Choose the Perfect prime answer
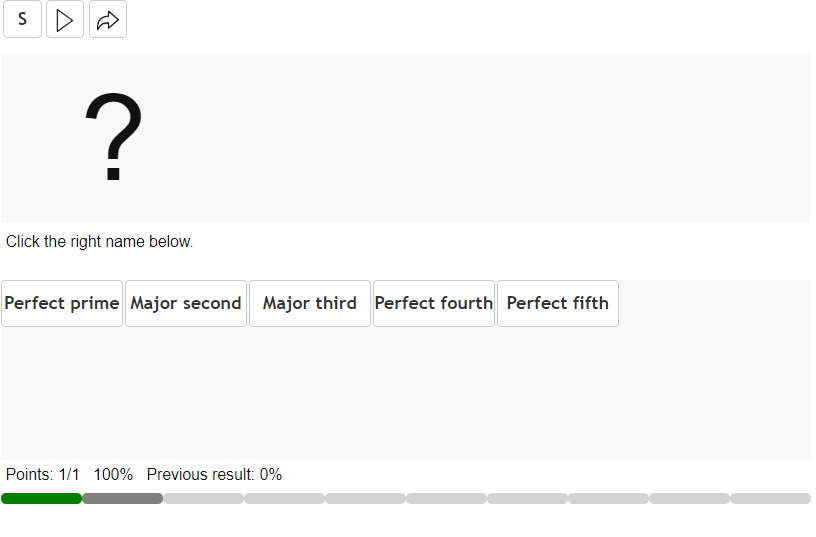816x537 pixels. pos(62,303)
